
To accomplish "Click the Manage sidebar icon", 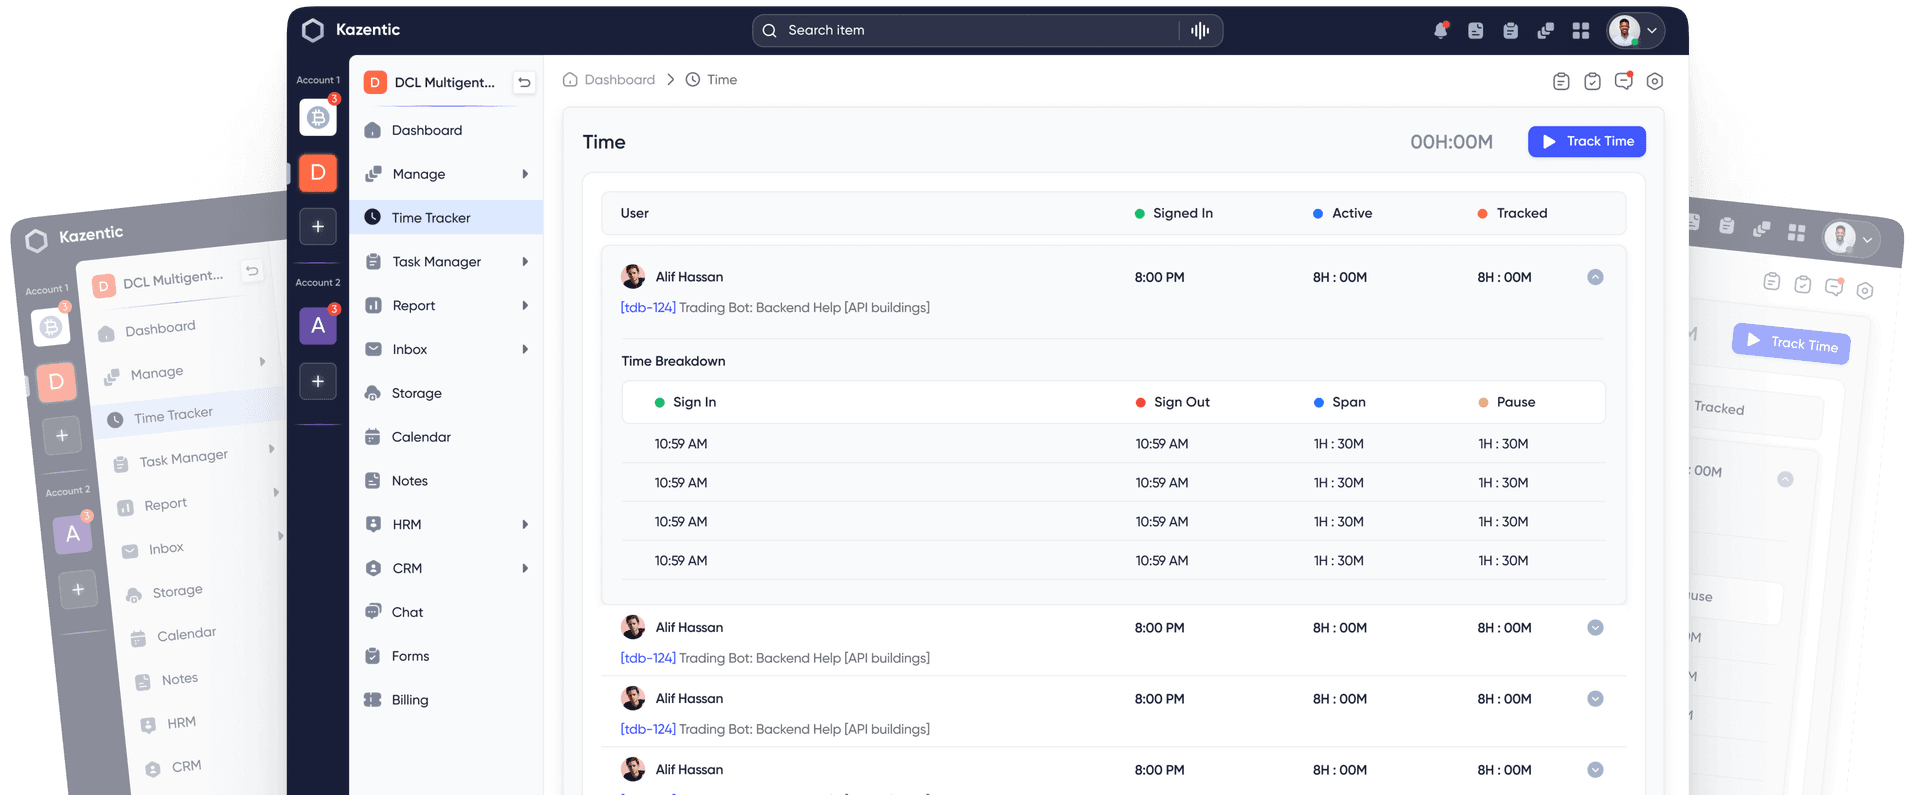I will tap(373, 174).
